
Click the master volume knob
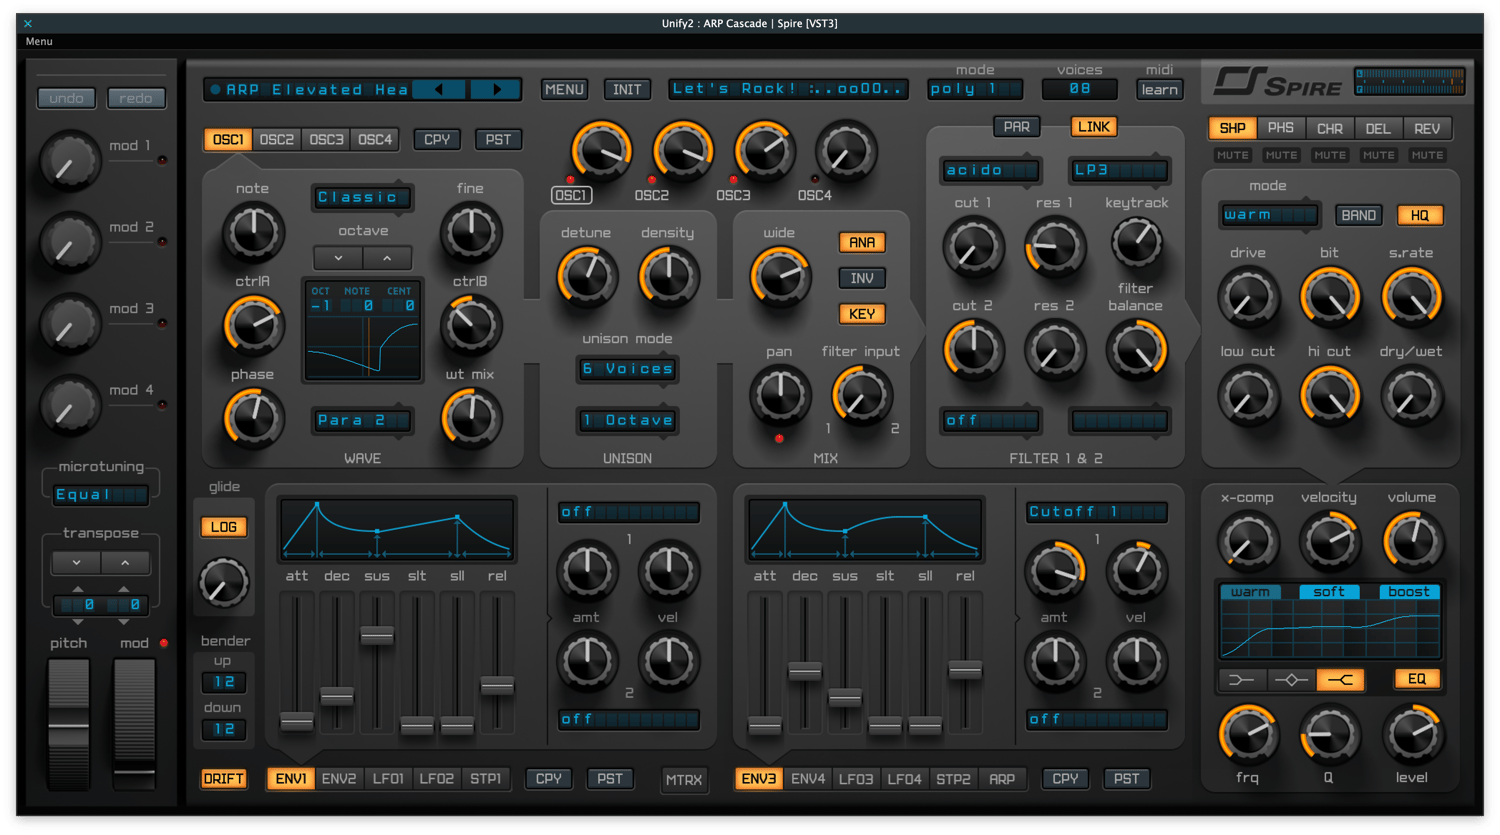click(1411, 541)
